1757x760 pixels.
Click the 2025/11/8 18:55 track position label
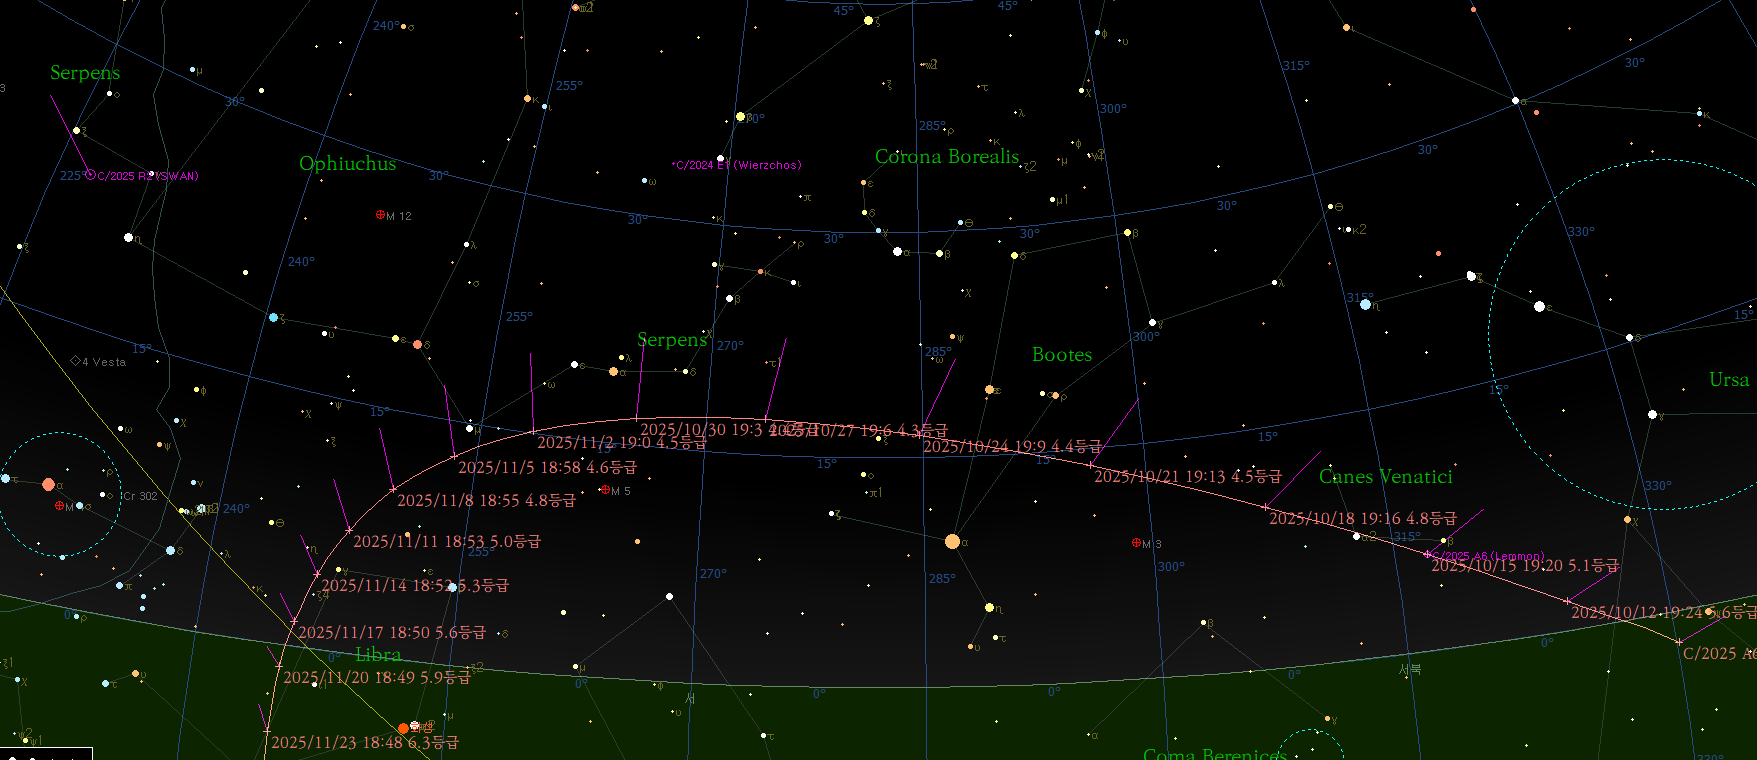point(486,500)
